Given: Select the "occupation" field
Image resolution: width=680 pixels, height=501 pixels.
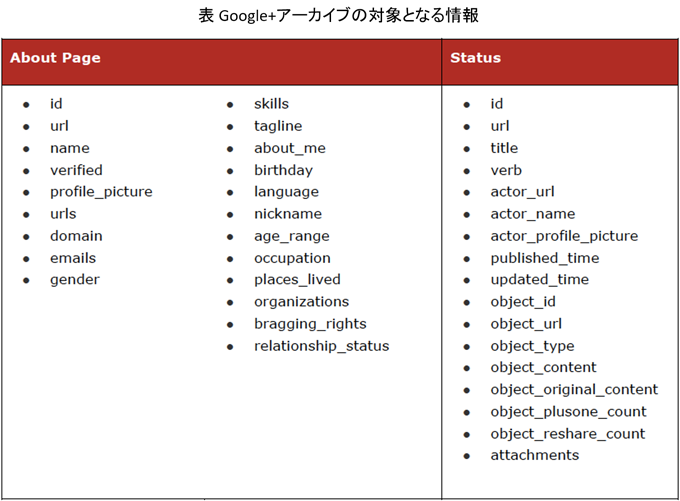Looking at the screenshot, I should click(x=292, y=258).
